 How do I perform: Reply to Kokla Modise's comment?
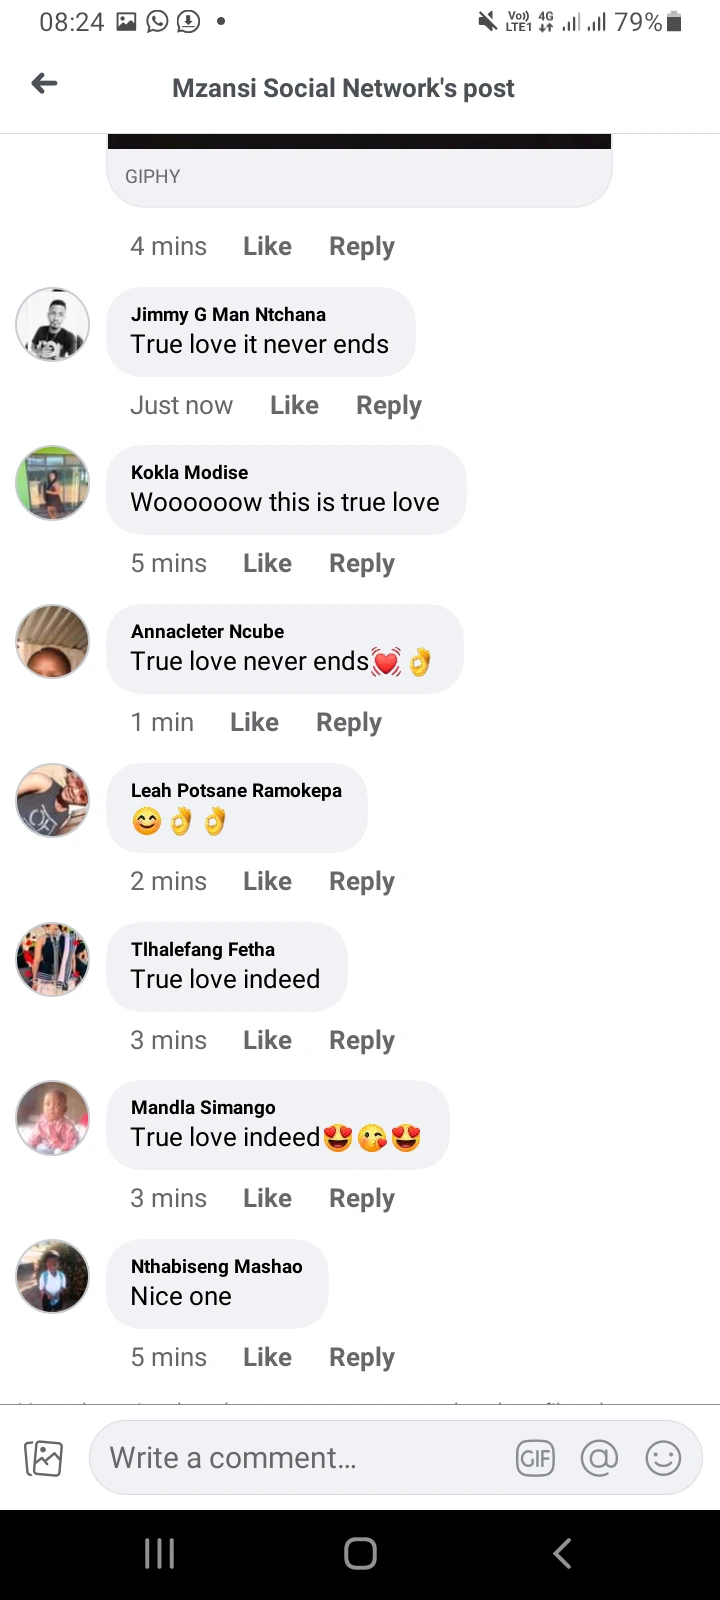[362, 564]
